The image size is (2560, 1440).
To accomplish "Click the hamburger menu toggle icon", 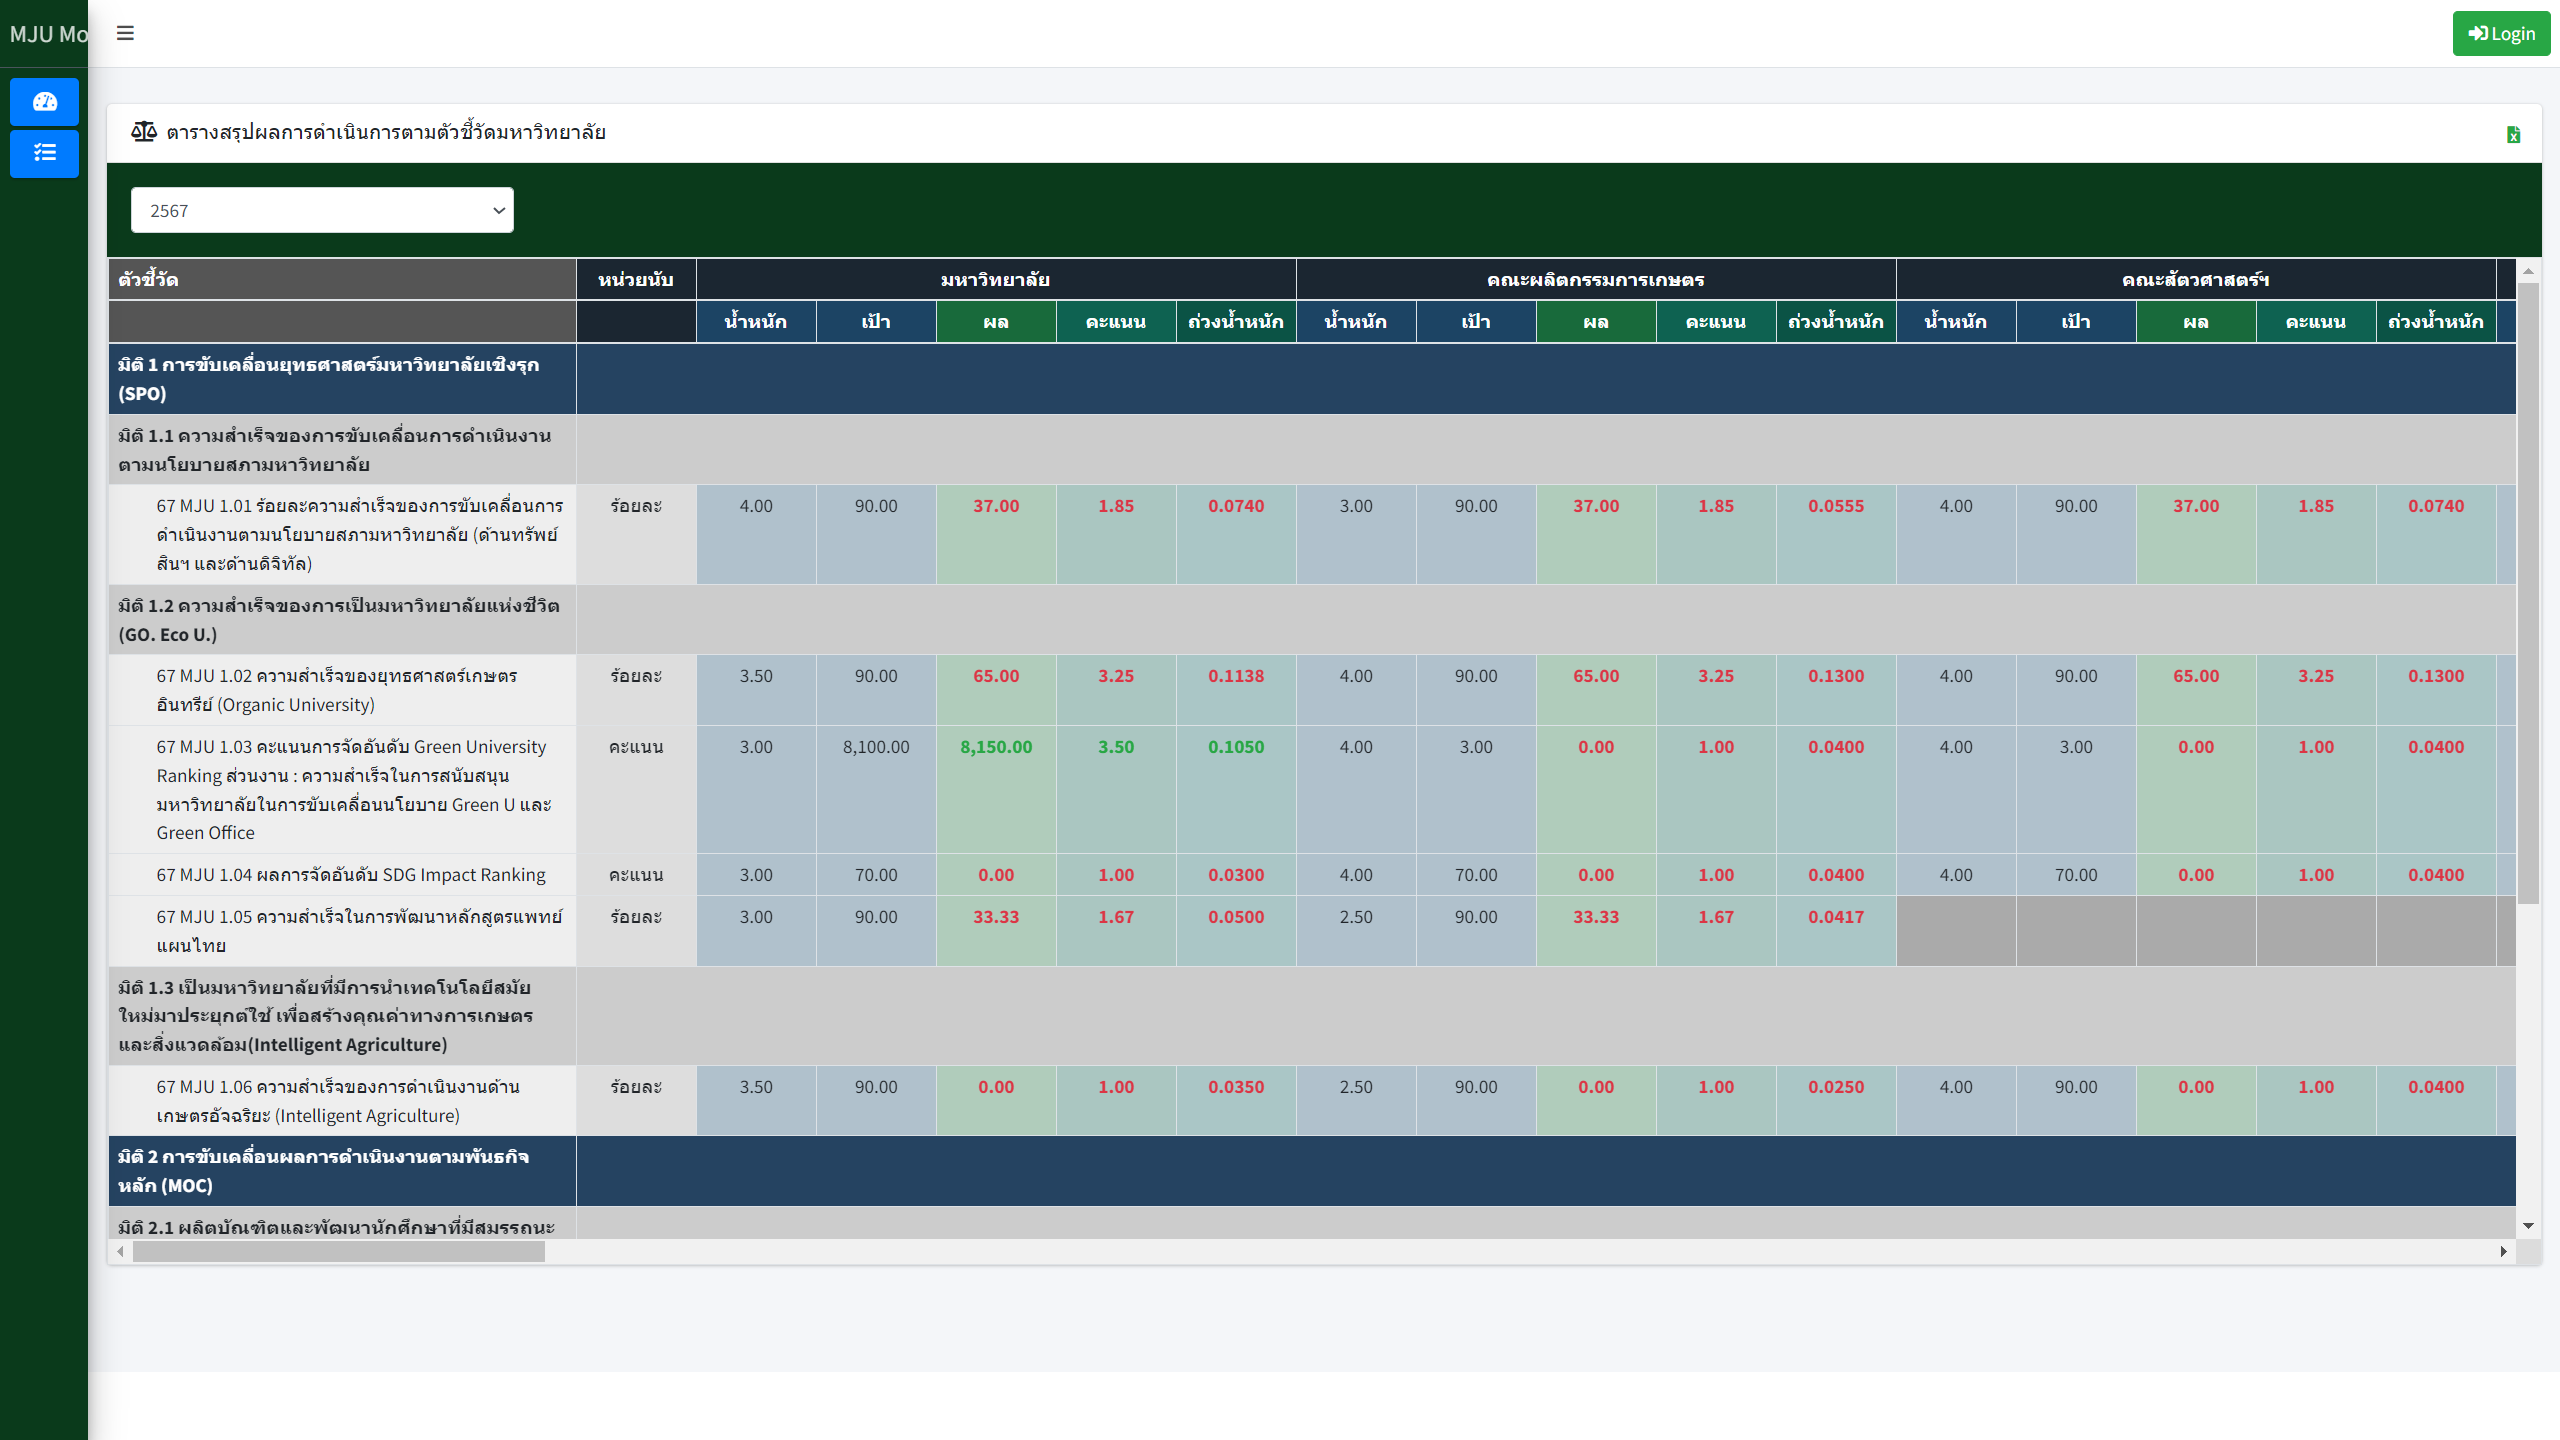I will (x=125, y=33).
